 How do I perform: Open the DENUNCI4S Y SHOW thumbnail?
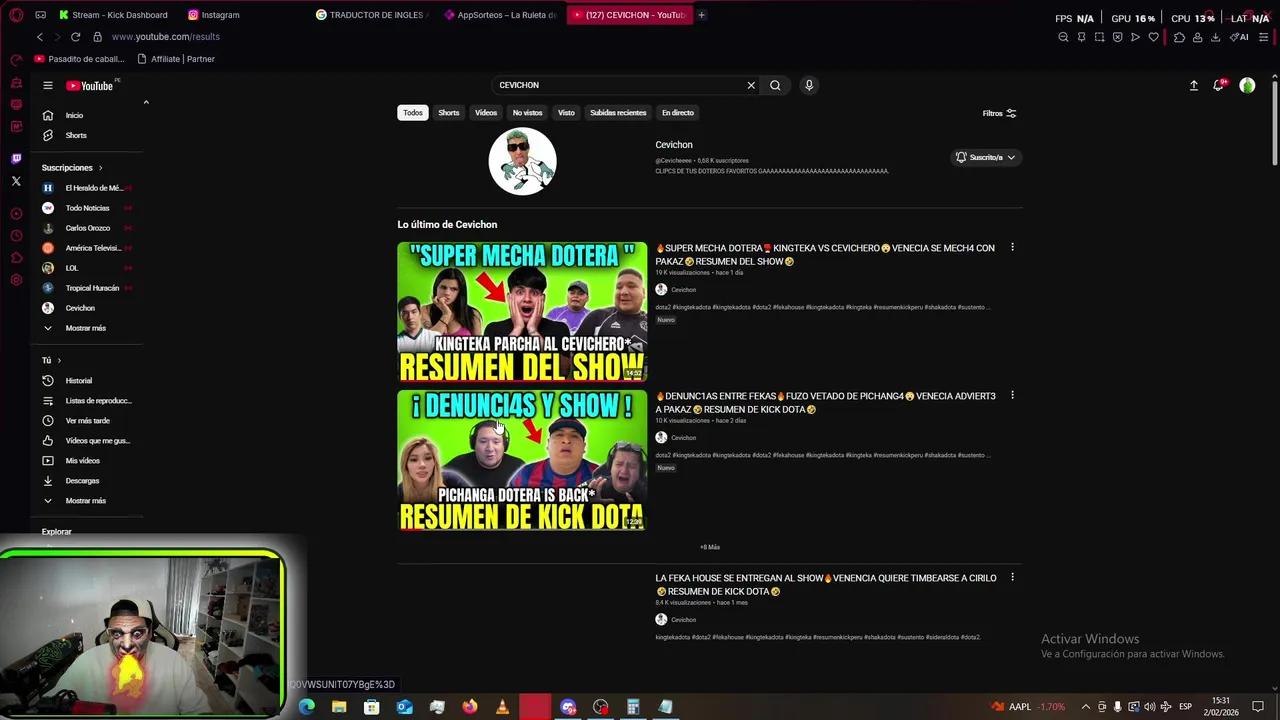click(522, 460)
